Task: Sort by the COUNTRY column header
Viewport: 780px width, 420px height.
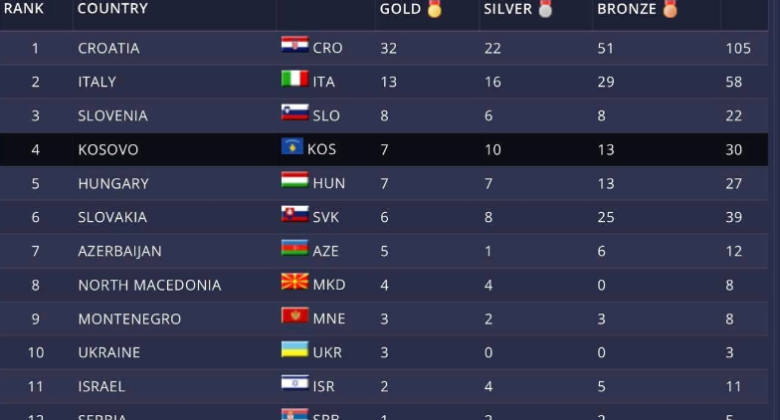Action: click(x=113, y=8)
